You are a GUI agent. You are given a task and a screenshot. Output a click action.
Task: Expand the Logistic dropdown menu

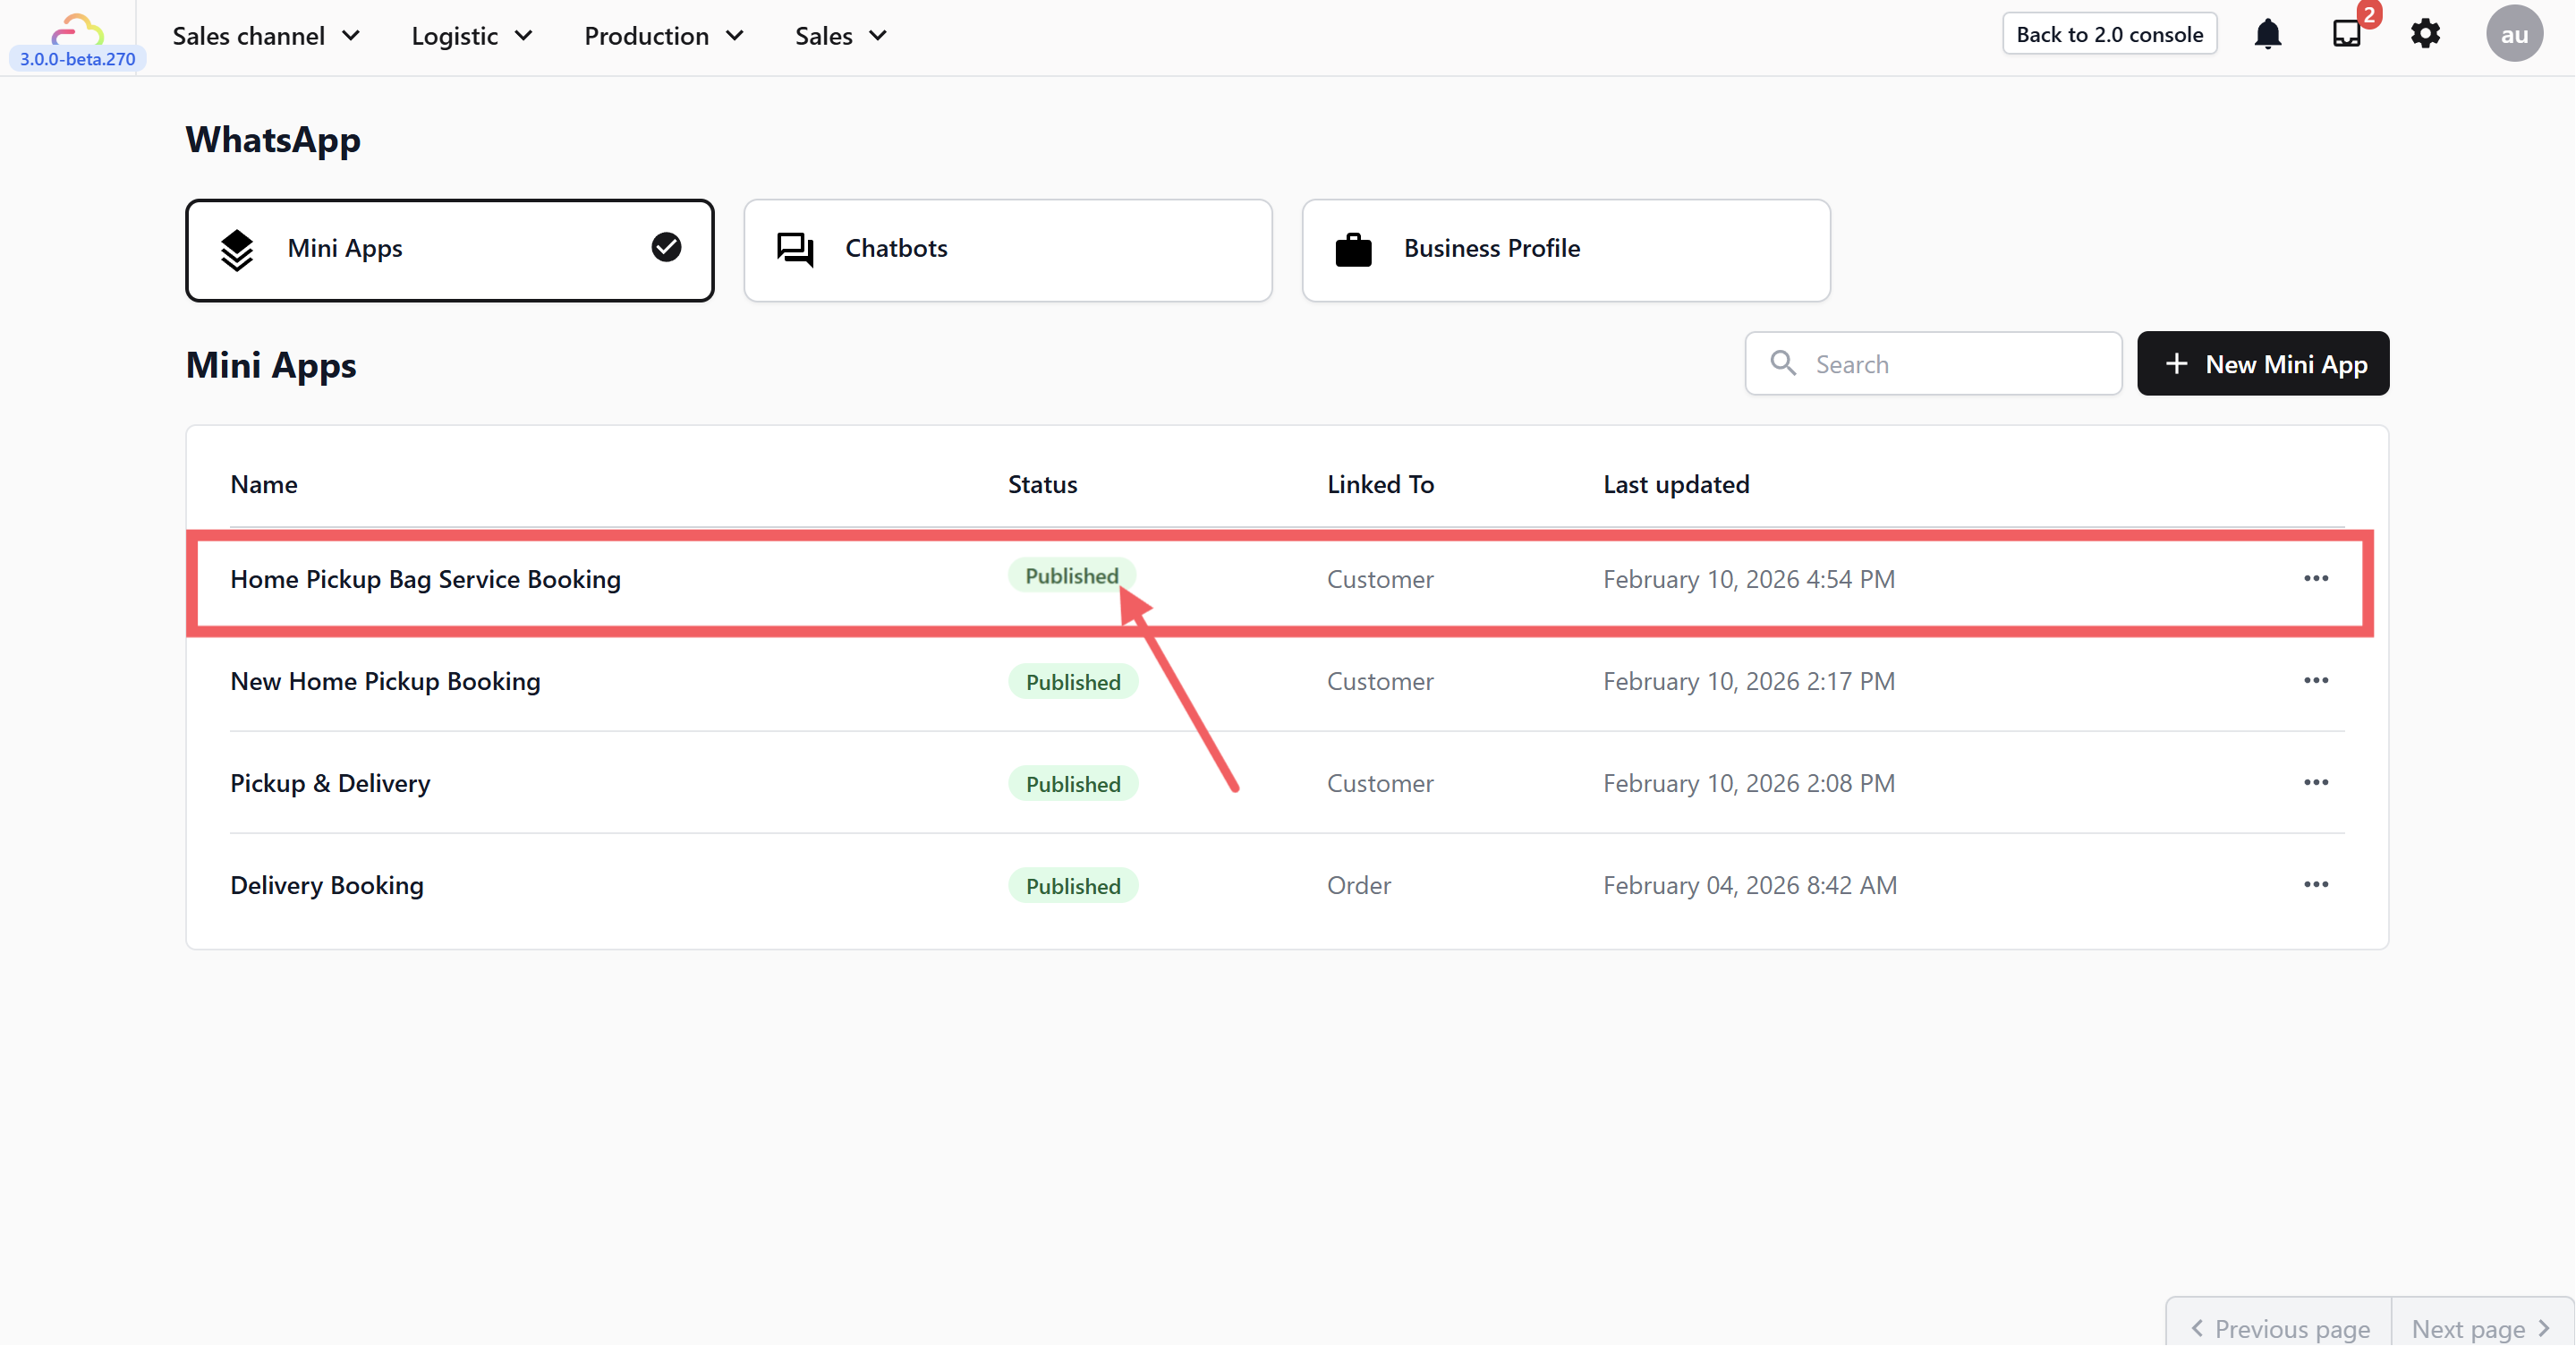pos(471,36)
